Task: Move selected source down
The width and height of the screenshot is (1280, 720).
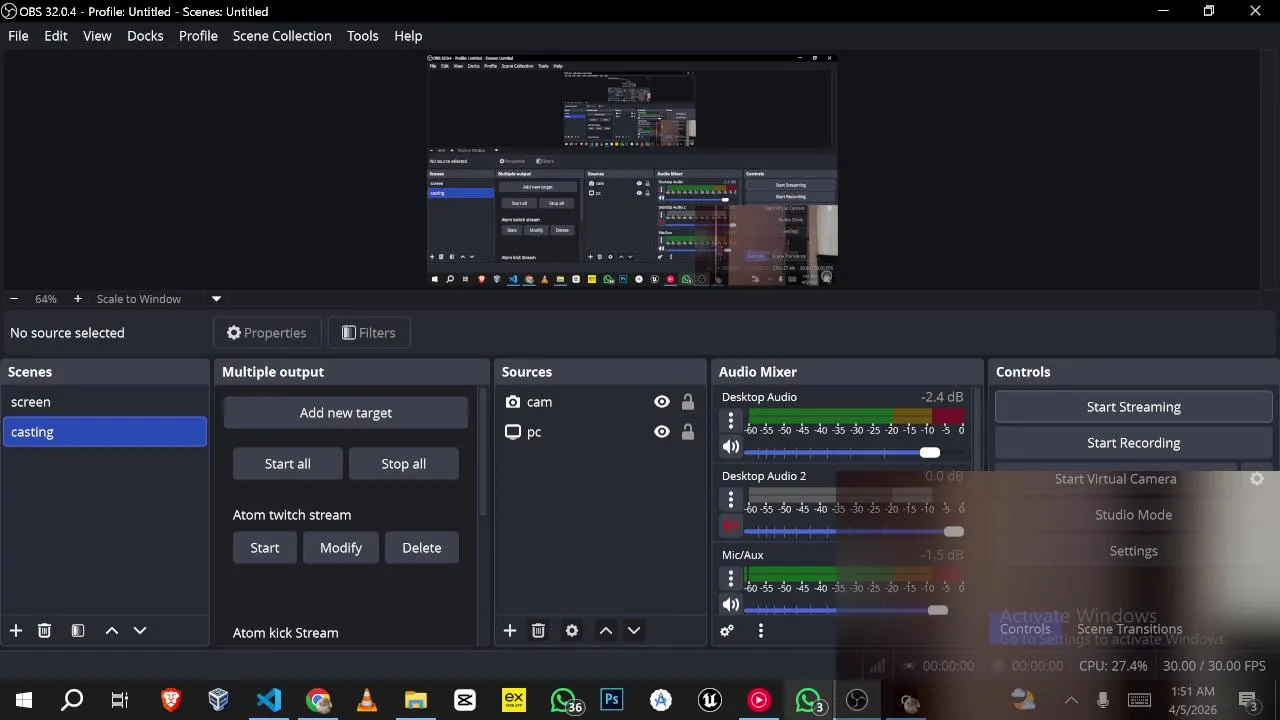Action: 634,631
